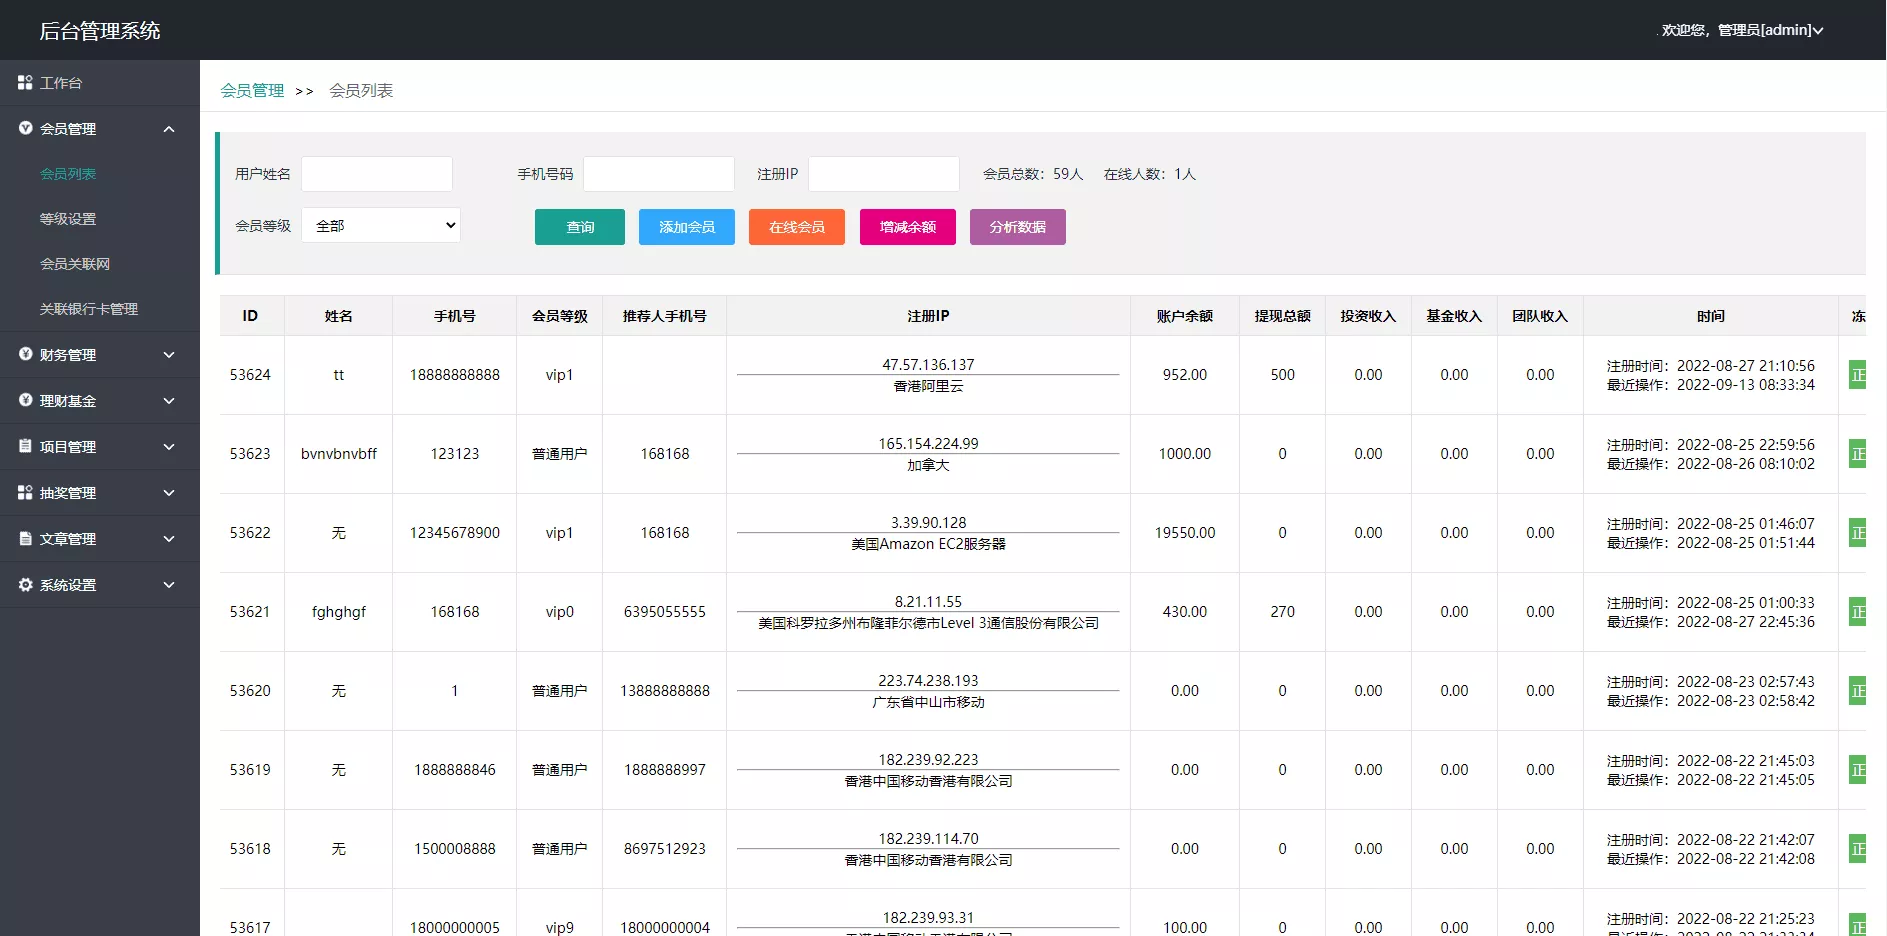Click the 文章管理 article icon
1887x936 pixels.
25,538
